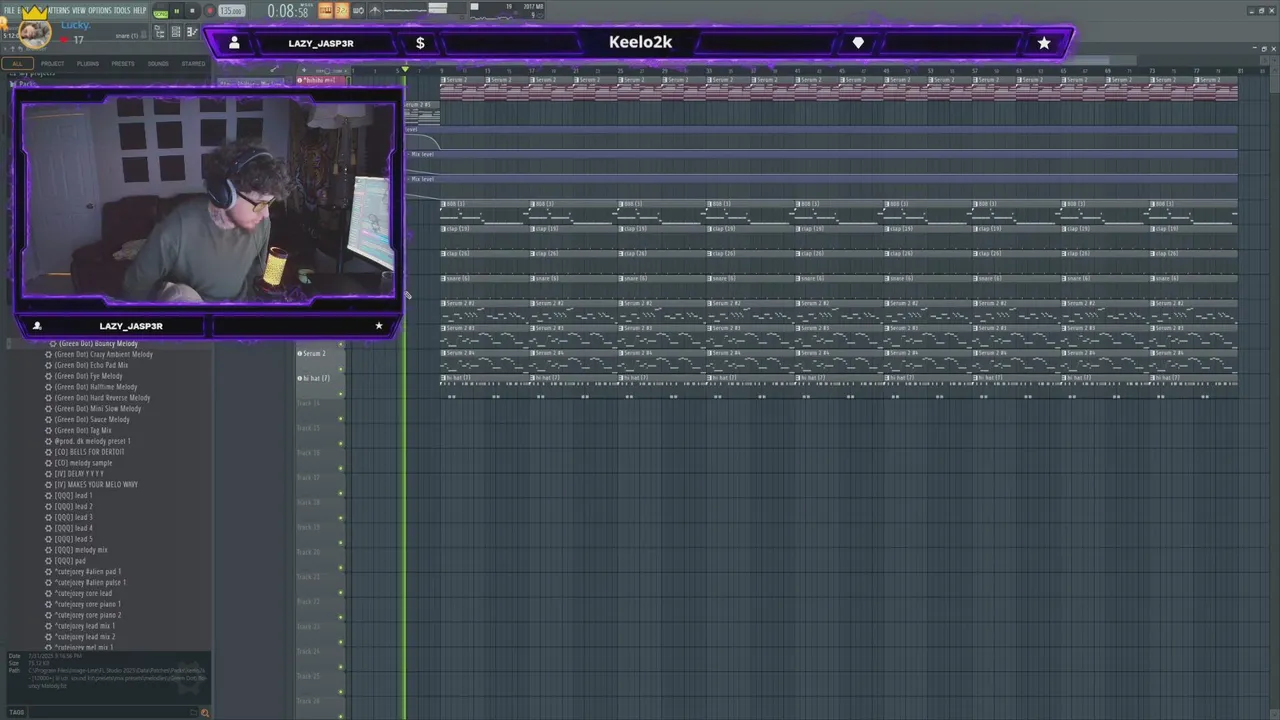Switch to the PRESETS browser tab
The image size is (1280, 720).
pos(123,63)
